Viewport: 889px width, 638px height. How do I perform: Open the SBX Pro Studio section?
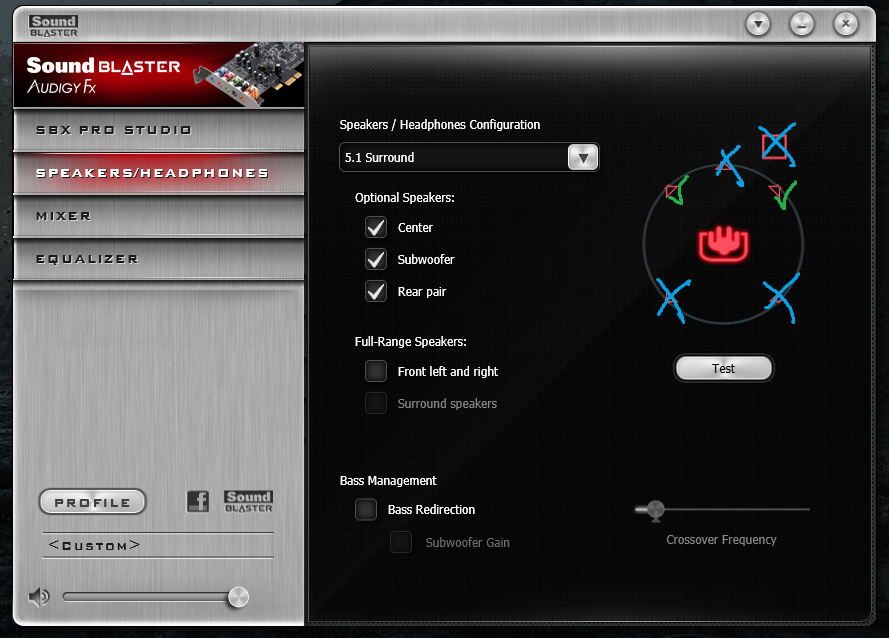(x=159, y=130)
